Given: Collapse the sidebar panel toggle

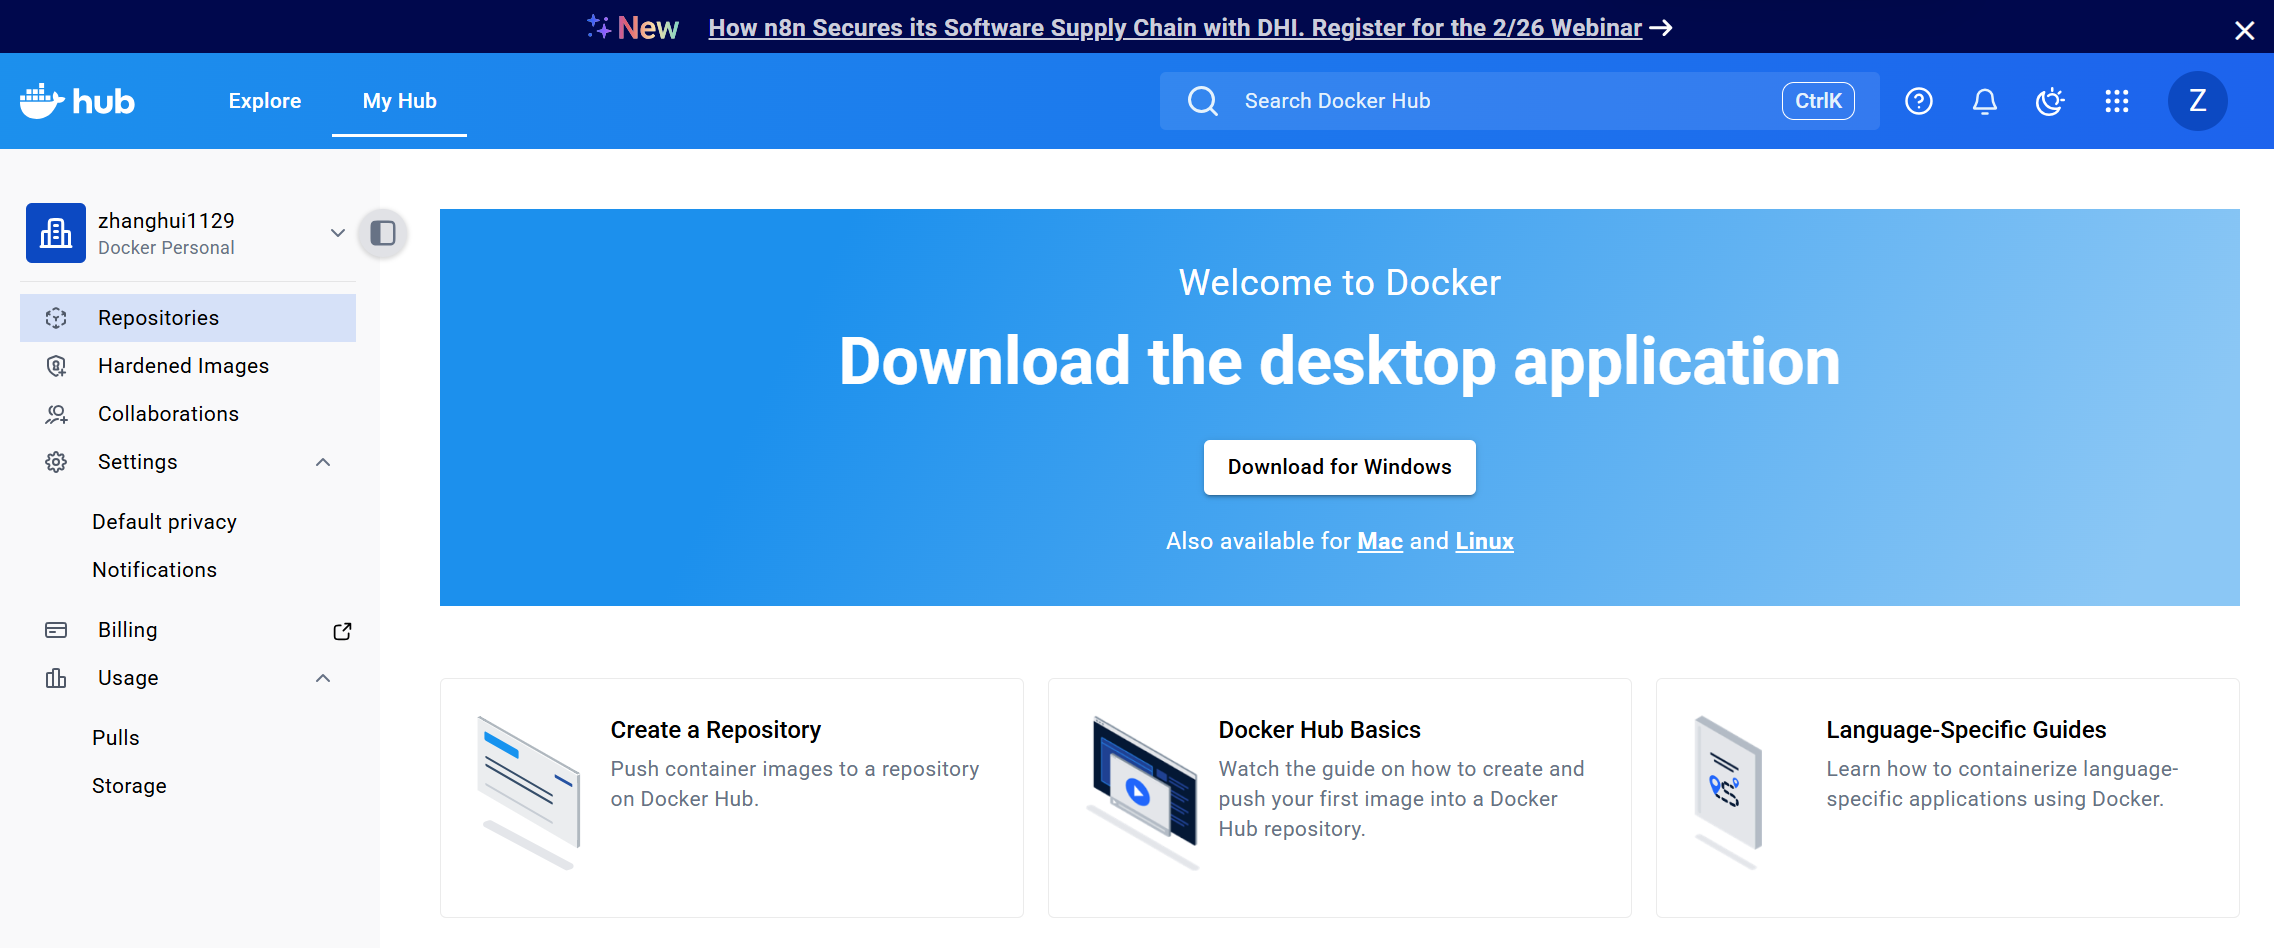Looking at the screenshot, I should [x=383, y=233].
